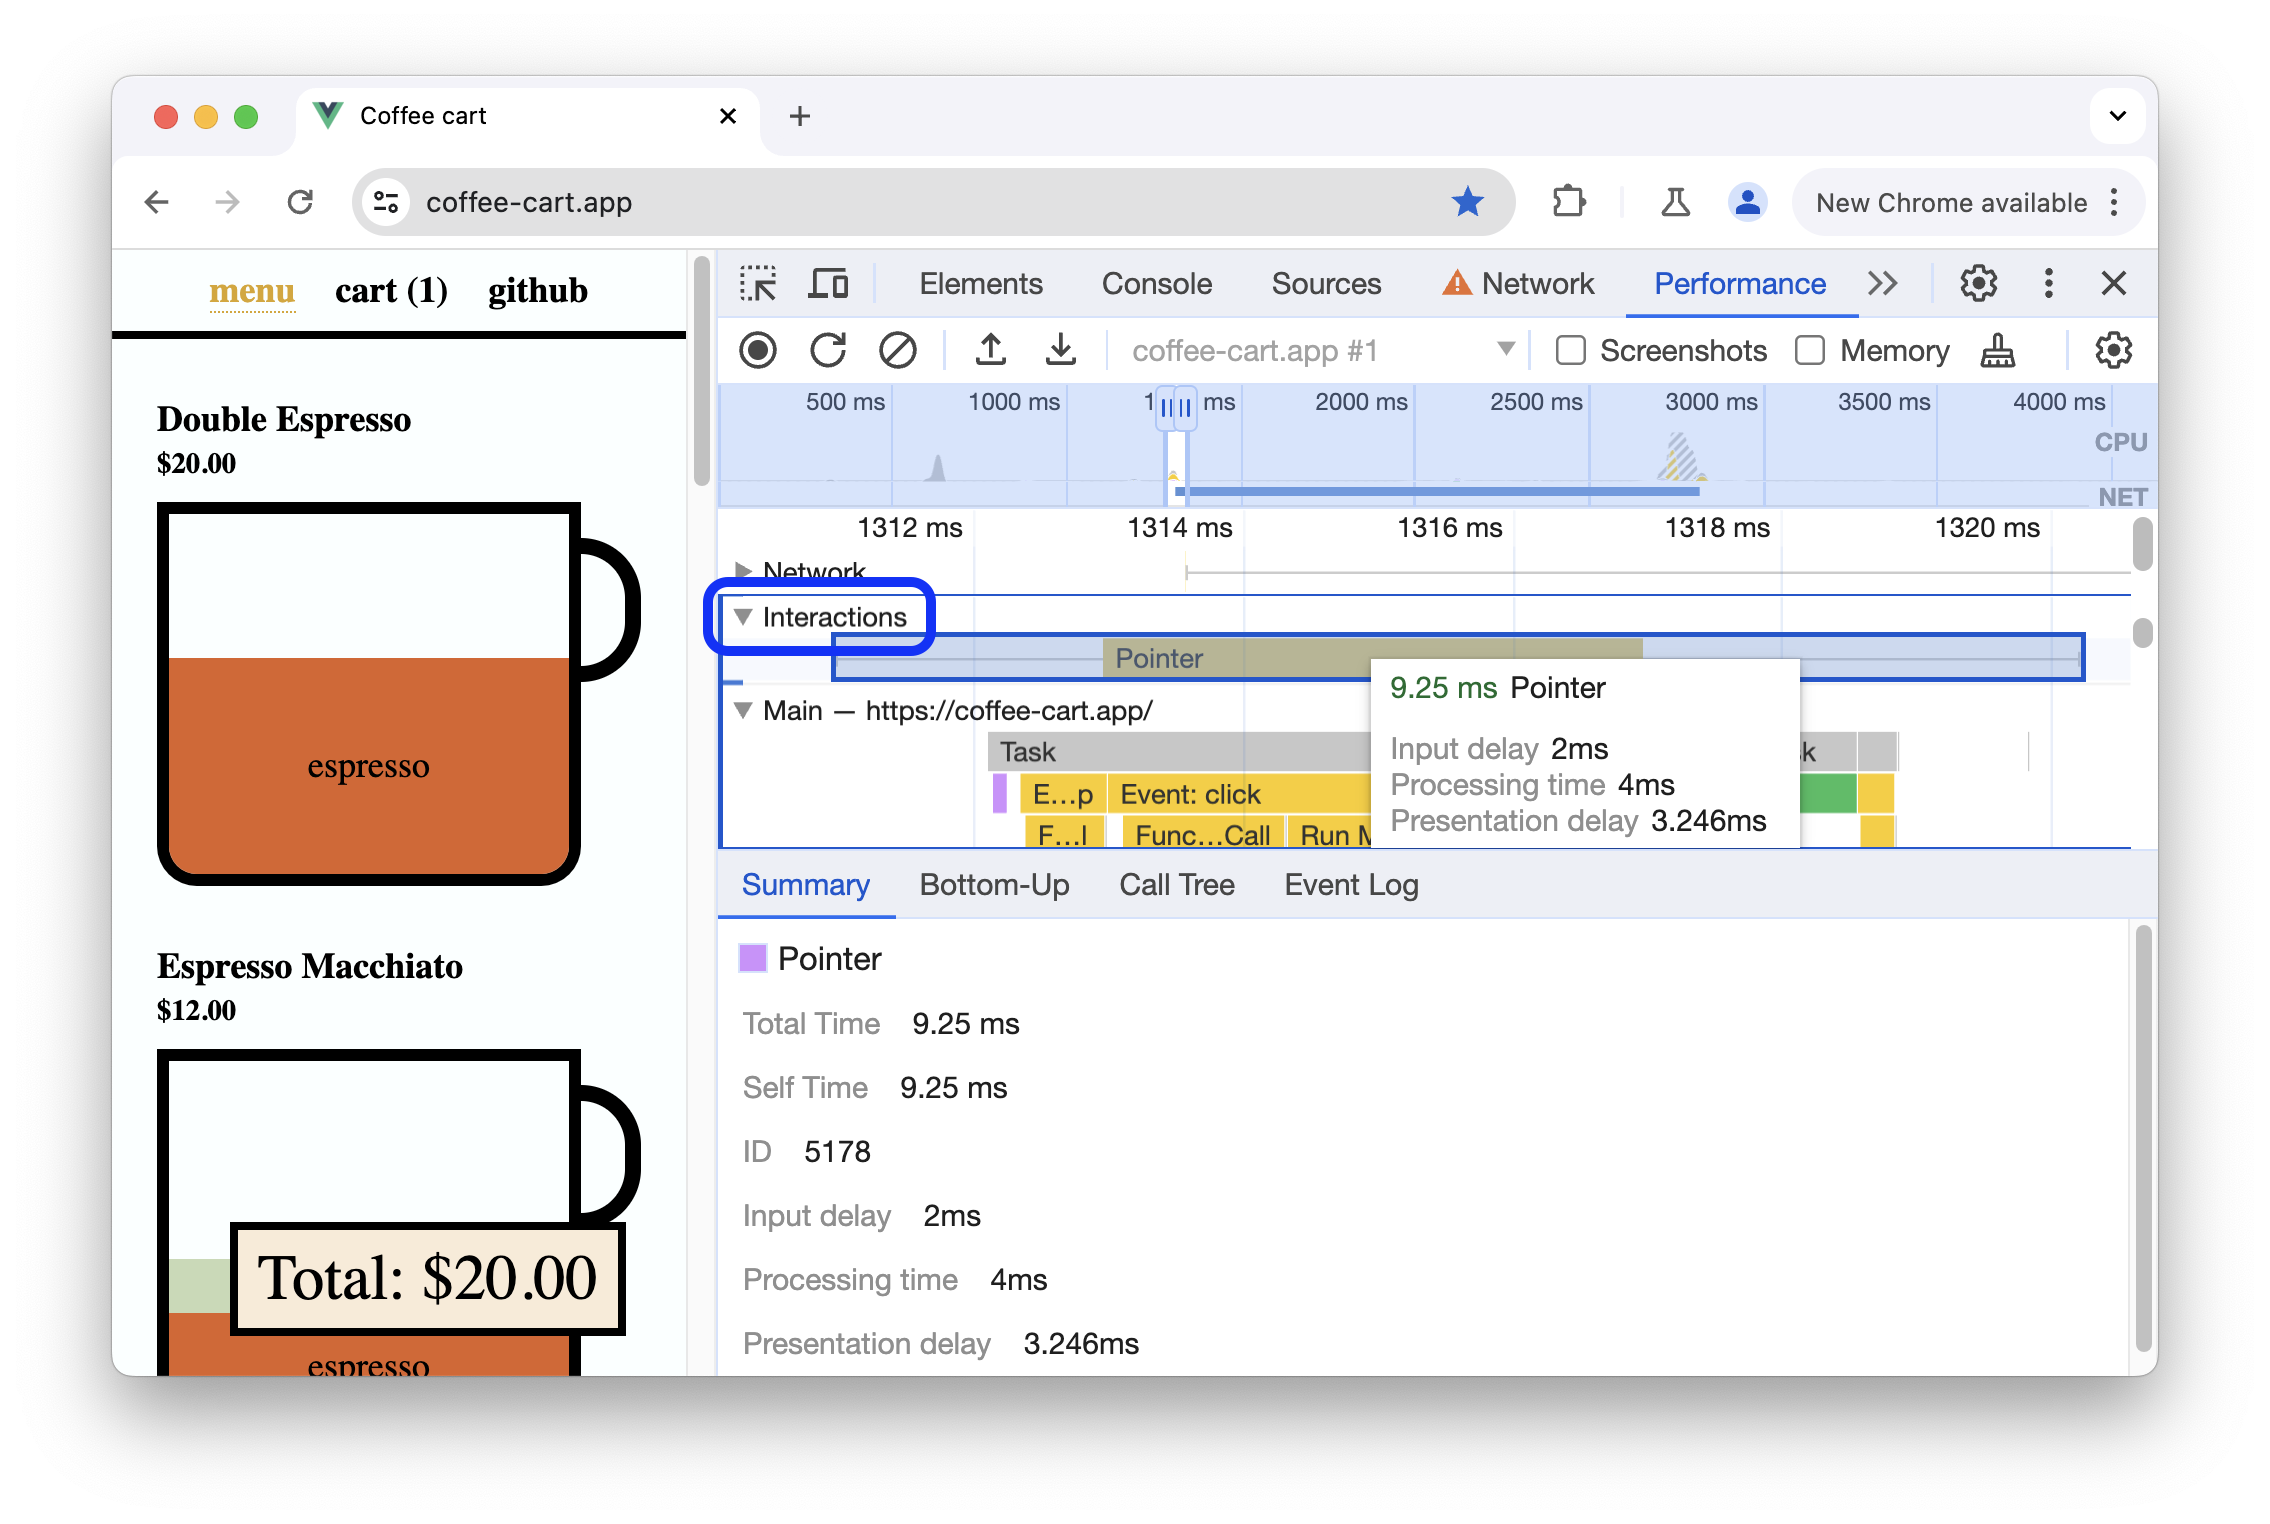Click the capture settings gear icon

(2115, 349)
